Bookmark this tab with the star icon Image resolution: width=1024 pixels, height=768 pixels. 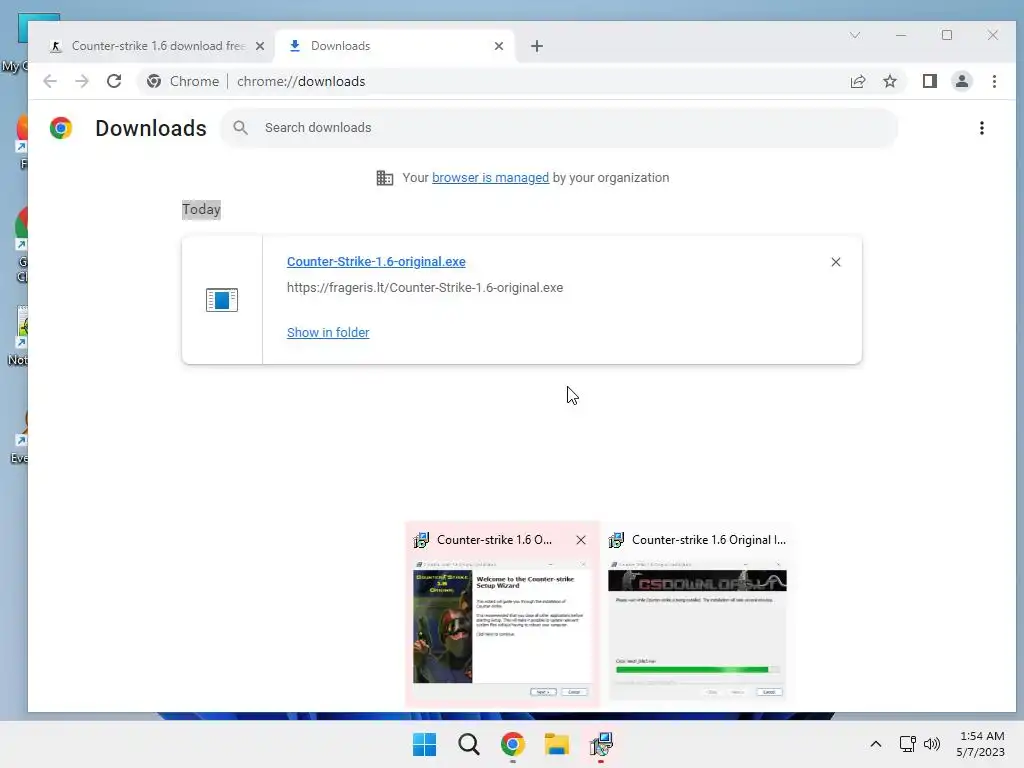click(x=889, y=81)
